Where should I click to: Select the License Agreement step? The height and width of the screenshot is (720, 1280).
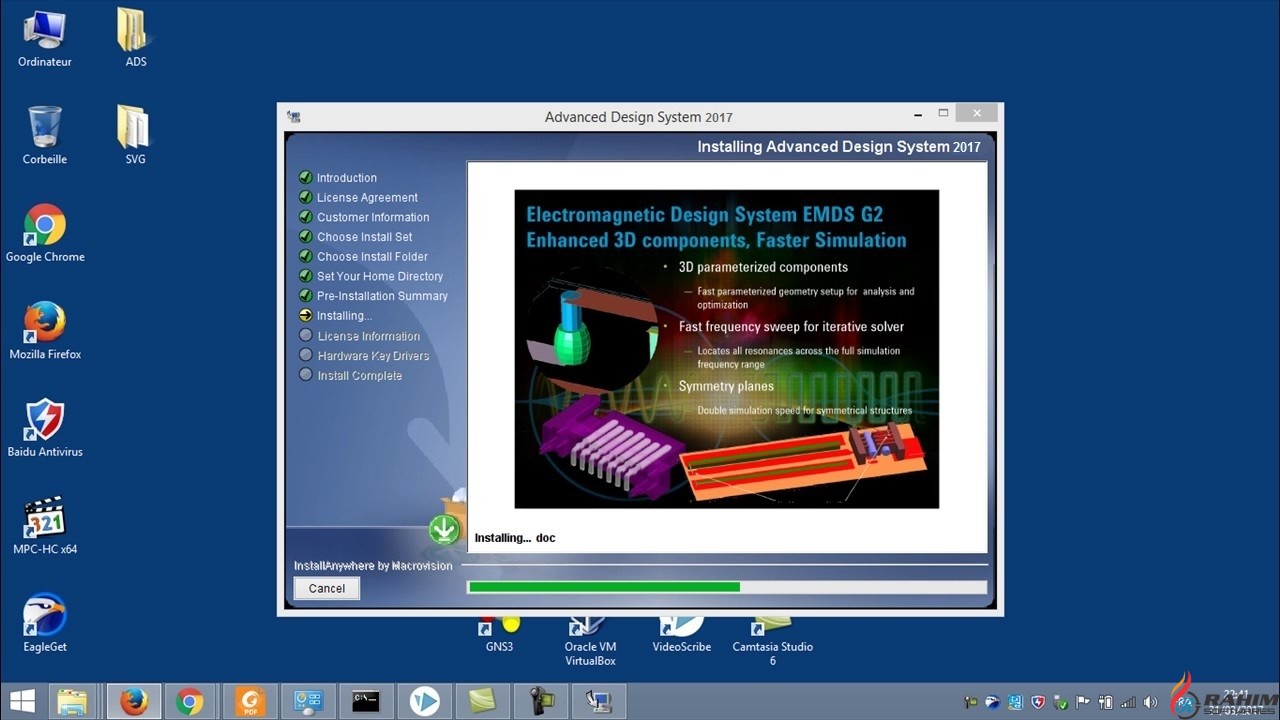[367, 198]
